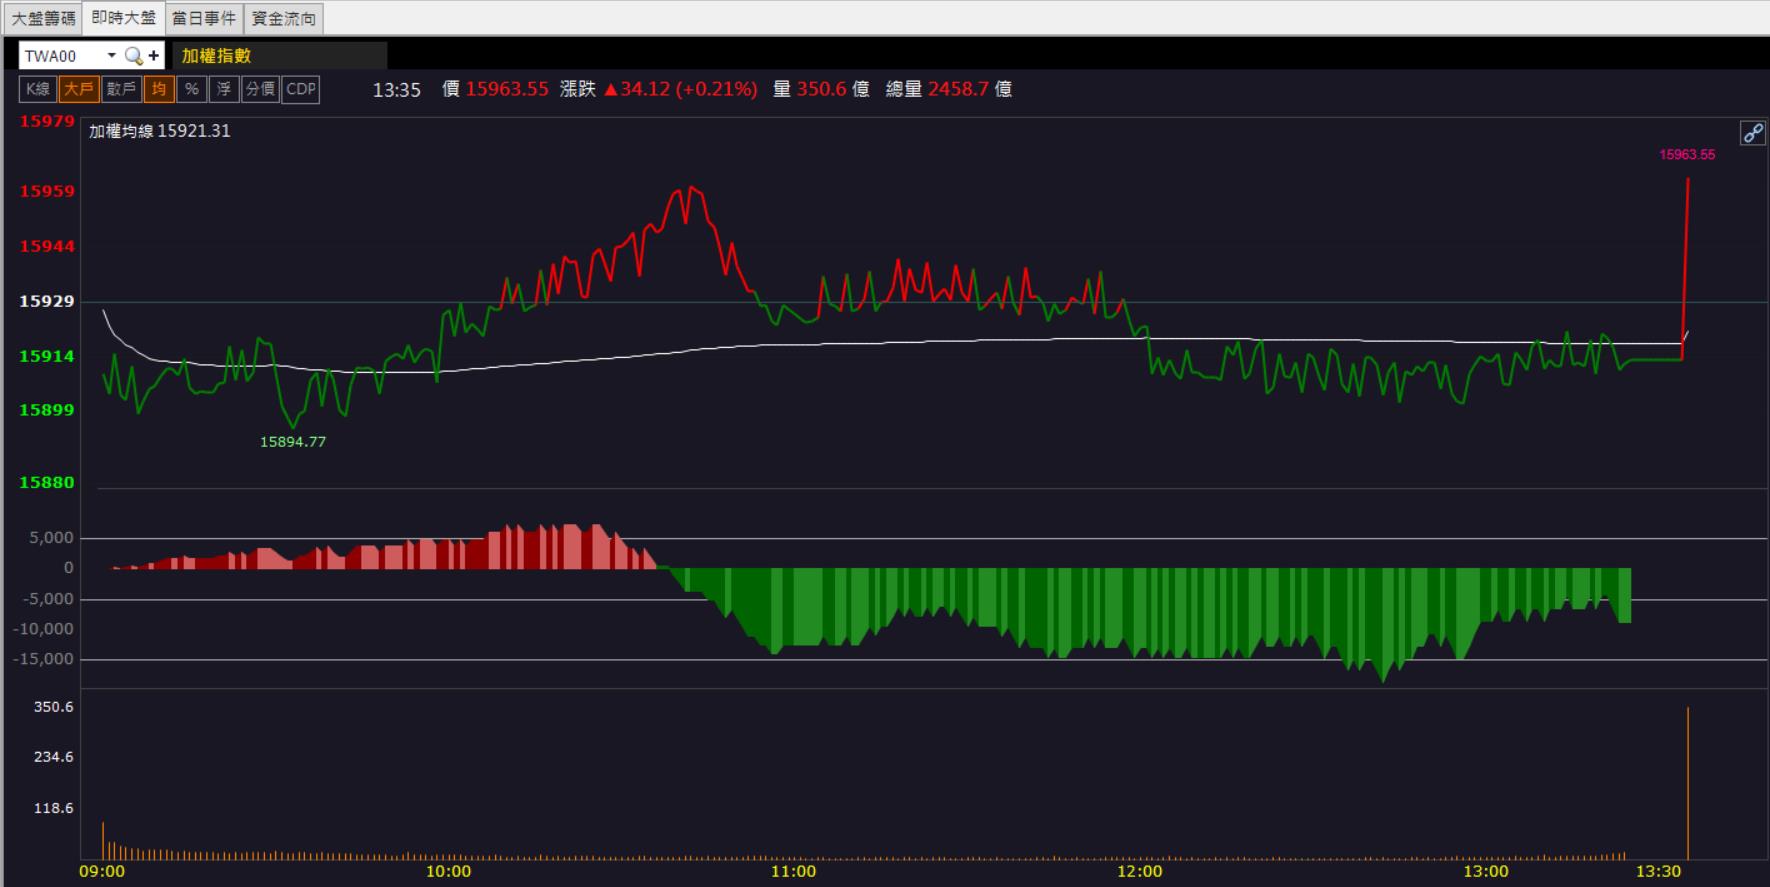
Task: Expand the symbol code dropdown arrow
Action: click(112, 56)
